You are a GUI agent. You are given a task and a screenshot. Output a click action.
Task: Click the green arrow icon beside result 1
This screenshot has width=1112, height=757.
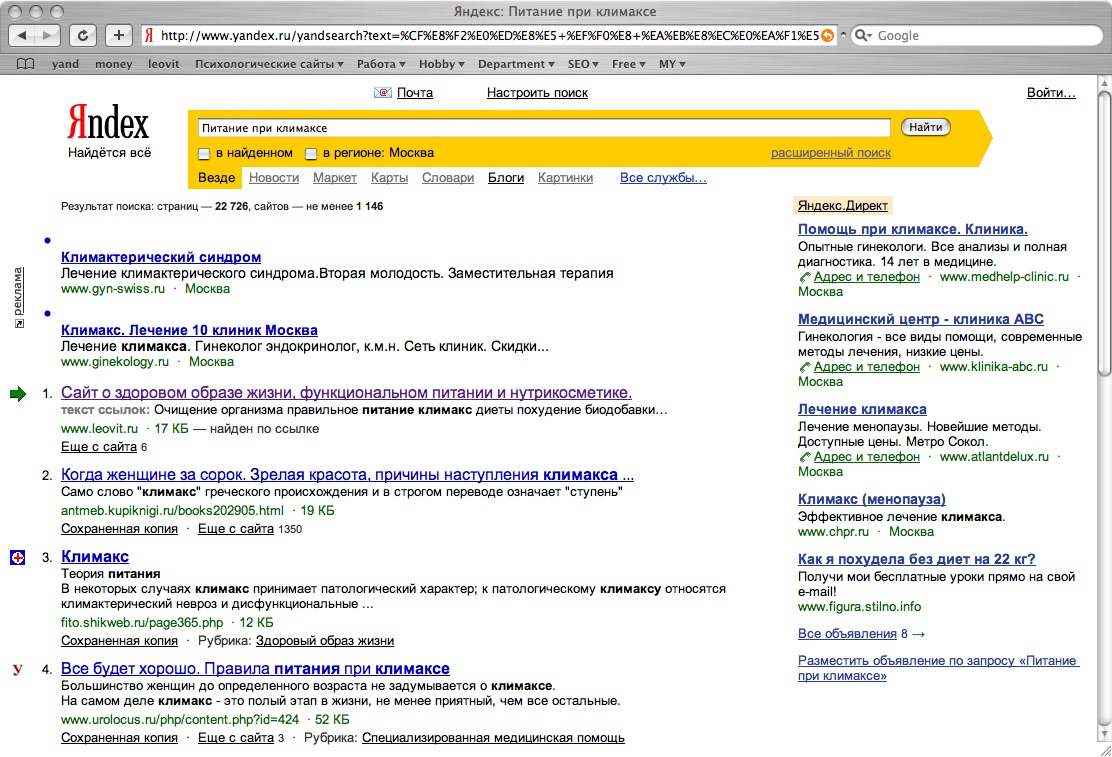point(18,394)
